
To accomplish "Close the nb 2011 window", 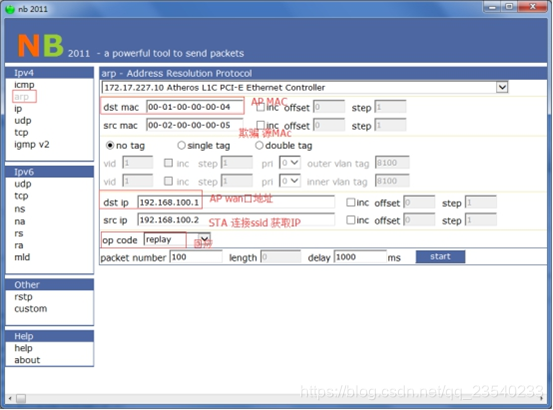I will pyautogui.click(x=533, y=7).
